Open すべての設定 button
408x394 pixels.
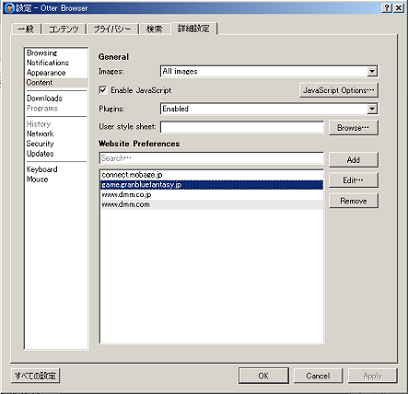pos(35,376)
